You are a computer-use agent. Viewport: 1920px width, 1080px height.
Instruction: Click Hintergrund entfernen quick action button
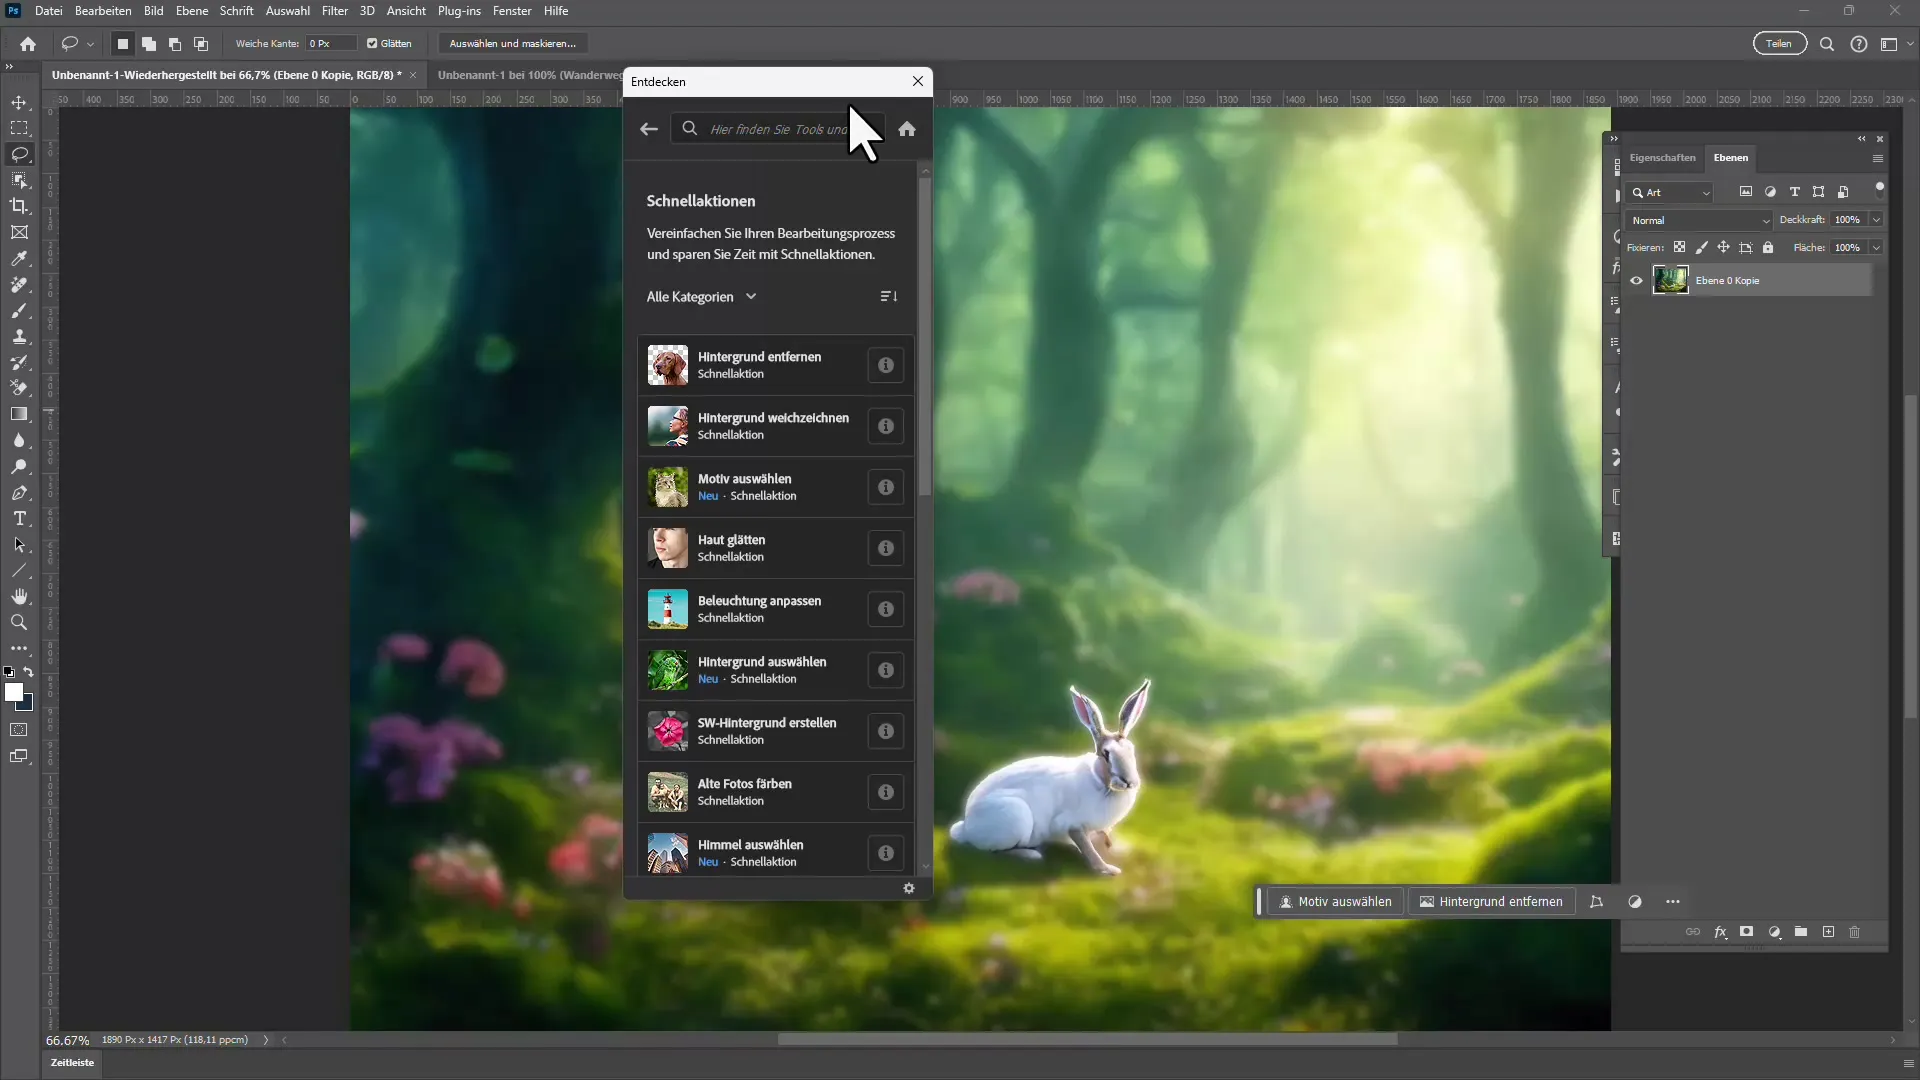(762, 364)
